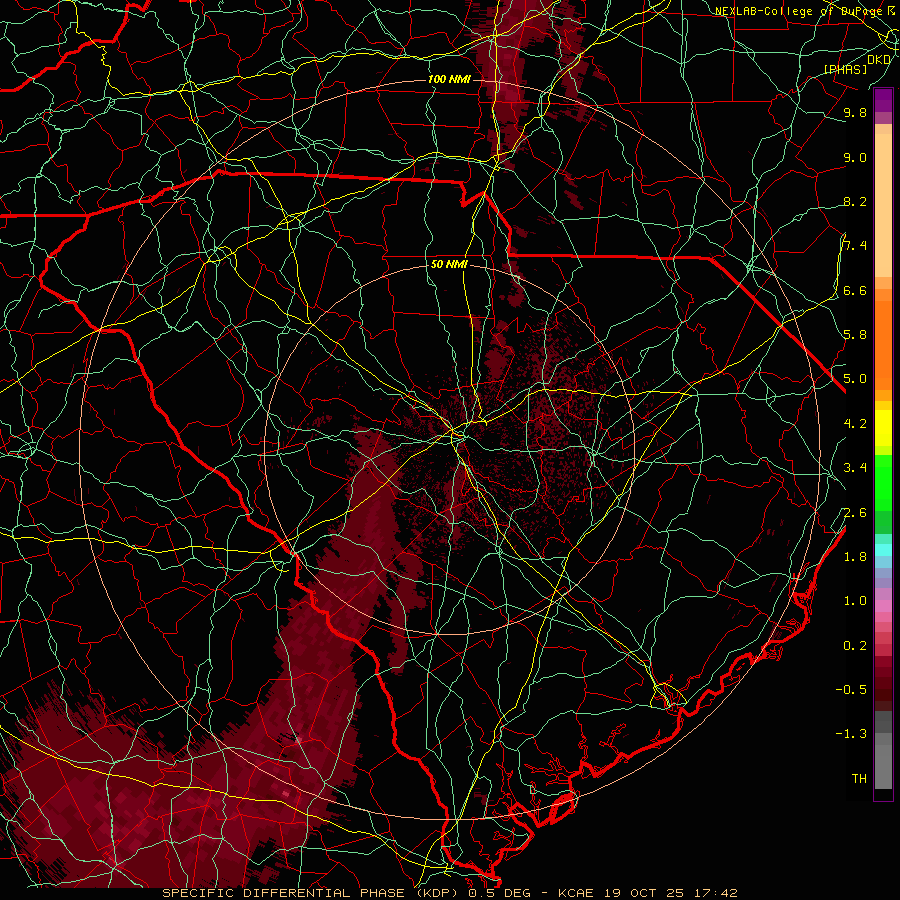Click the 9.0 scale value
The image size is (900, 900).
click(x=855, y=157)
